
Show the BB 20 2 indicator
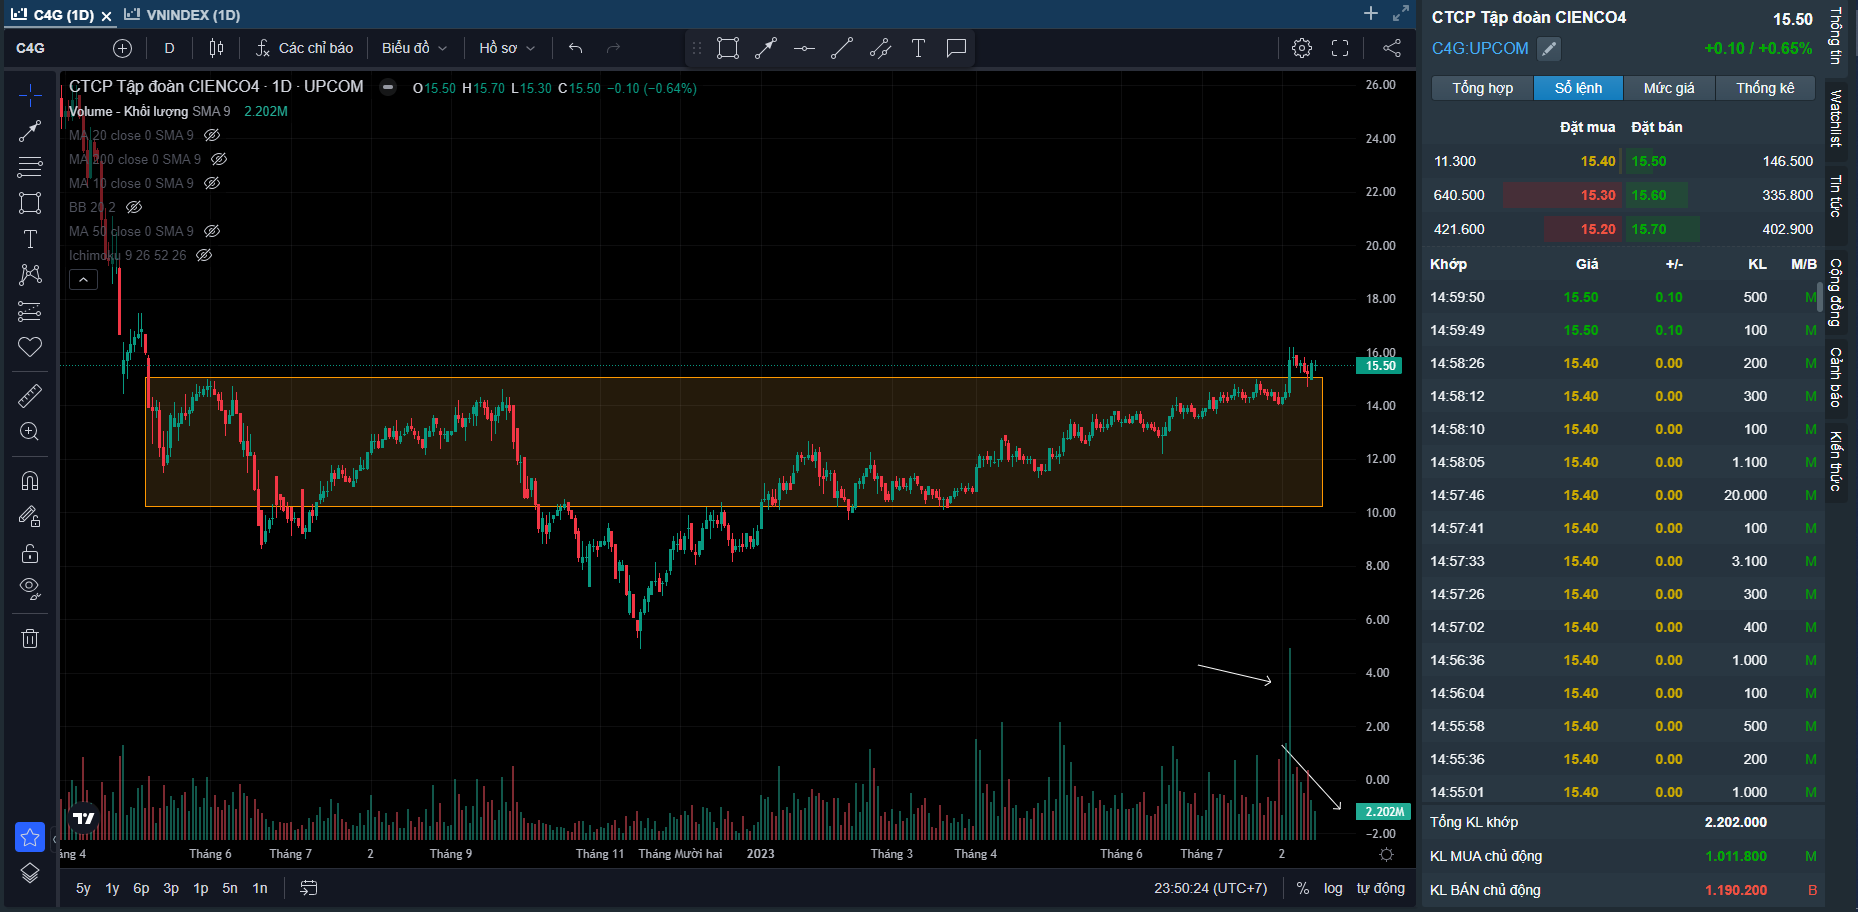coord(134,207)
